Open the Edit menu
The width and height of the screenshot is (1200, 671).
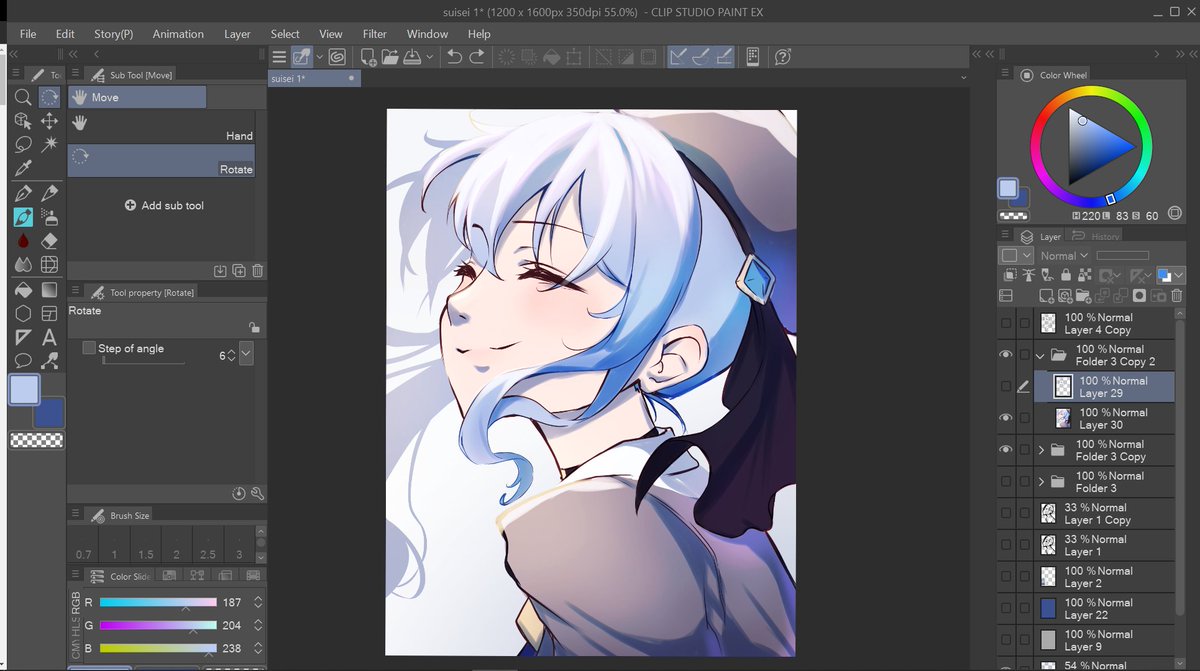coord(65,34)
